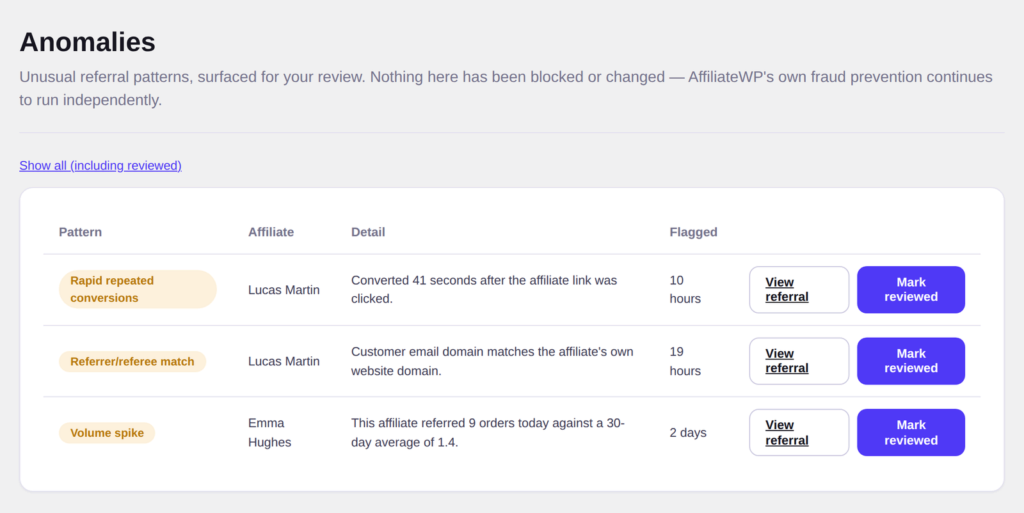Image resolution: width=1024 pixels, height=513 pixels.
Task: Click the Detail column header
Action: (x=368, y=232)
